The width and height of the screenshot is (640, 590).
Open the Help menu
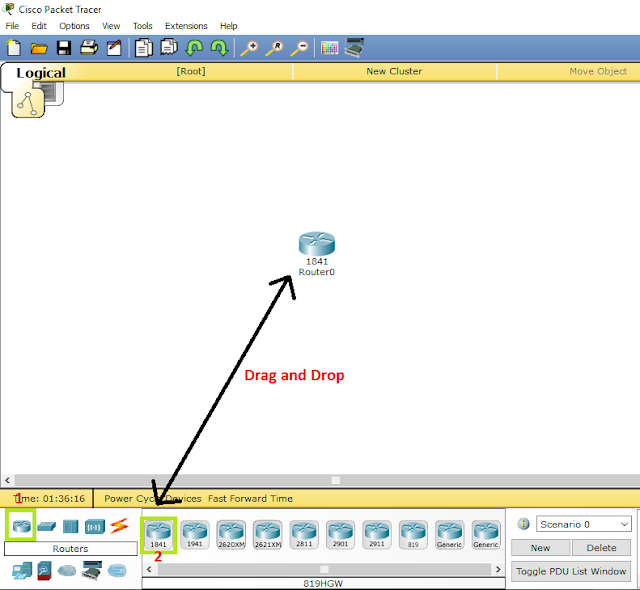click(229, 26)
